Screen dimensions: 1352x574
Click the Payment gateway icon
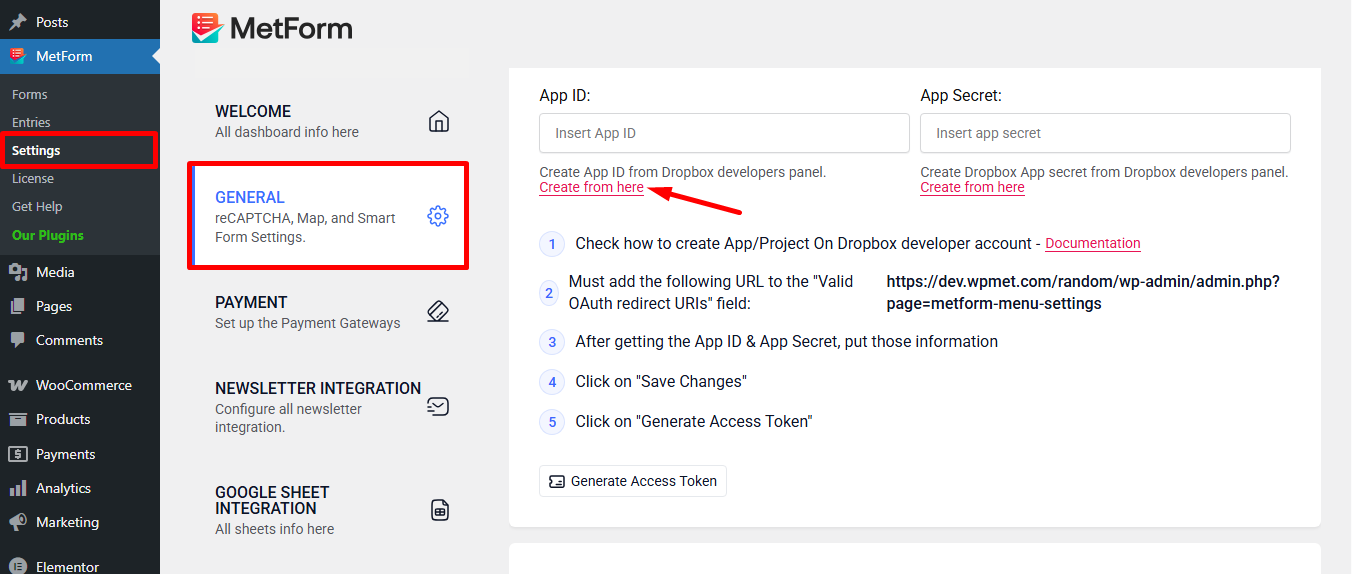[x=438, y=311]
